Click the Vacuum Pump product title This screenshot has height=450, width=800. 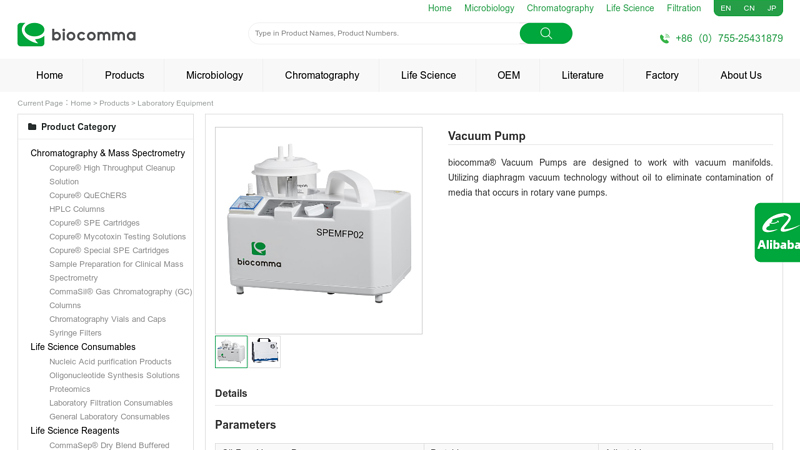coord(487,136)
